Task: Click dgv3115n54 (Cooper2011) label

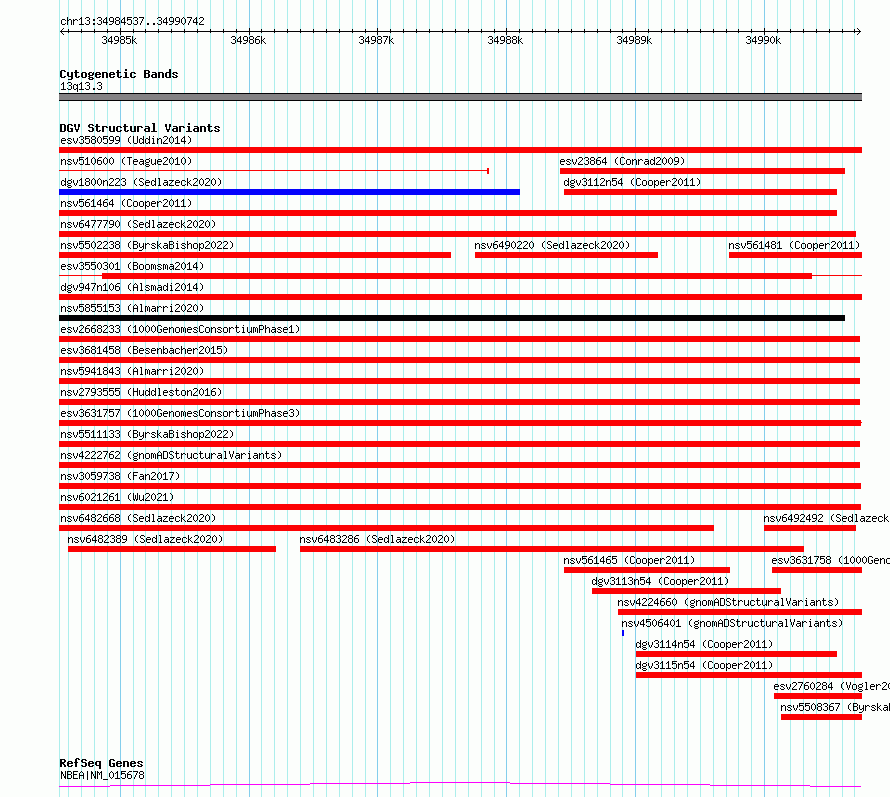Action: pos(704,665)
